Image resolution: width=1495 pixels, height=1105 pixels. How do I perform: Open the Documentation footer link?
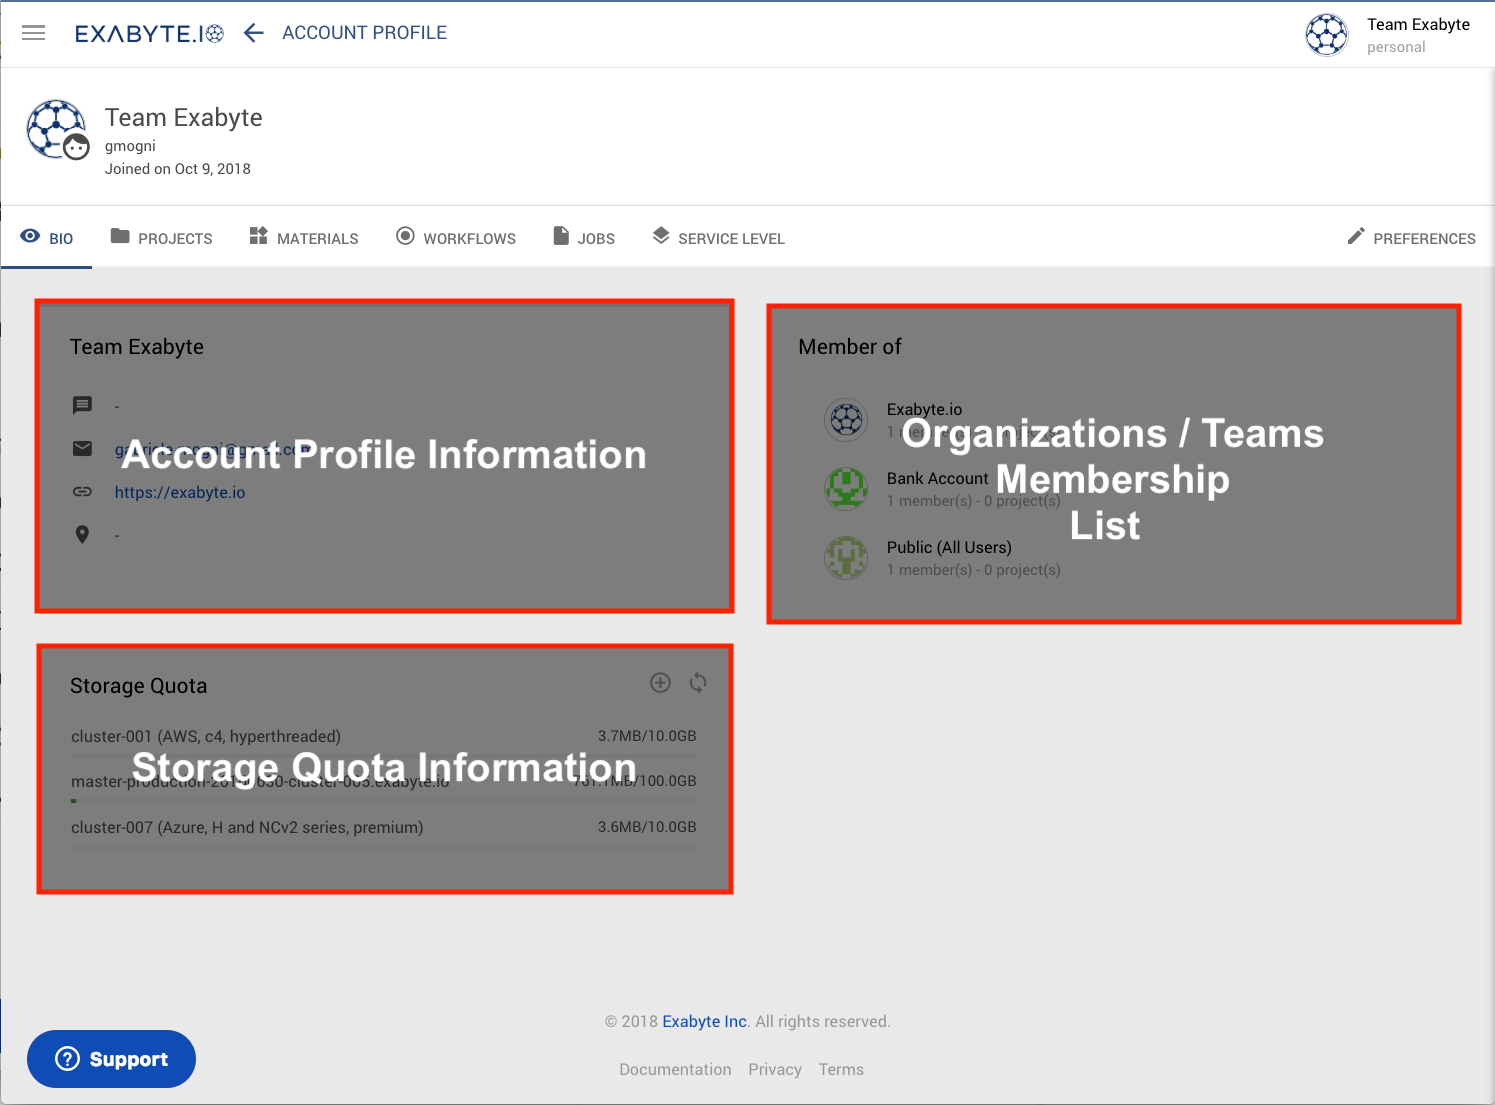[675, 1069]
